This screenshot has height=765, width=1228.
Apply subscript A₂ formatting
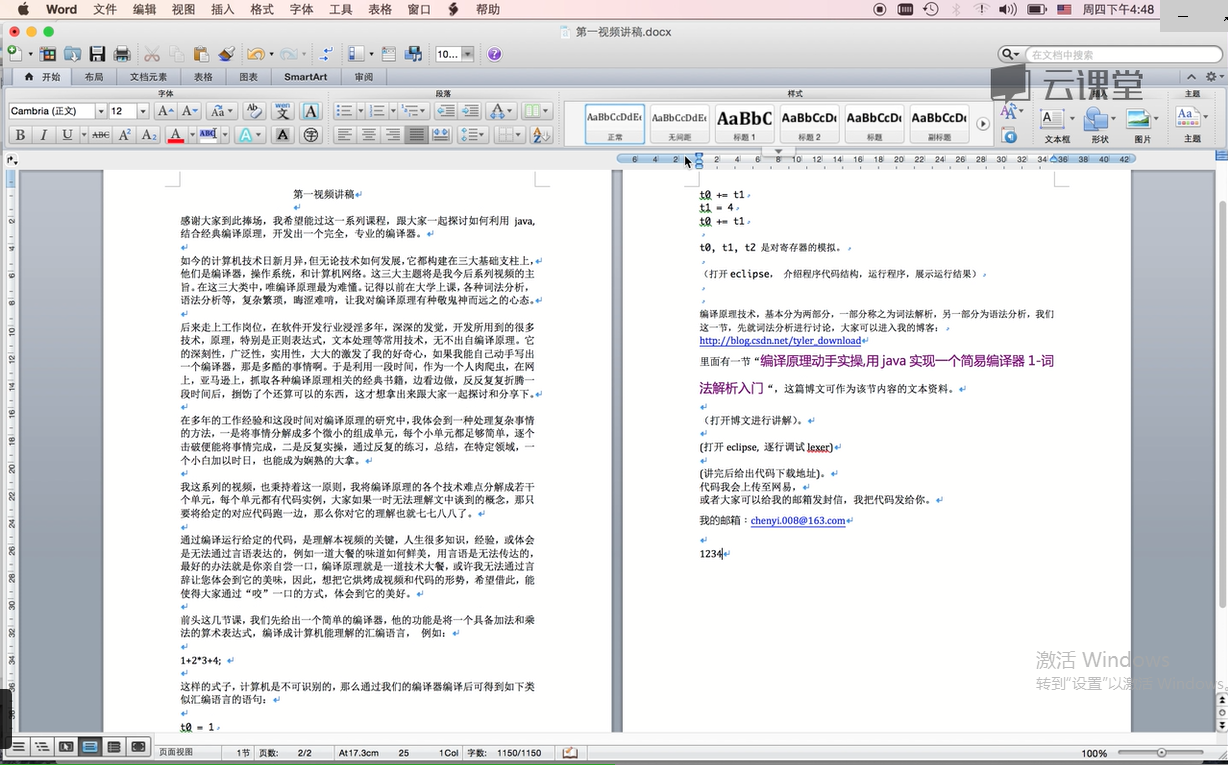tap(149, 135)
